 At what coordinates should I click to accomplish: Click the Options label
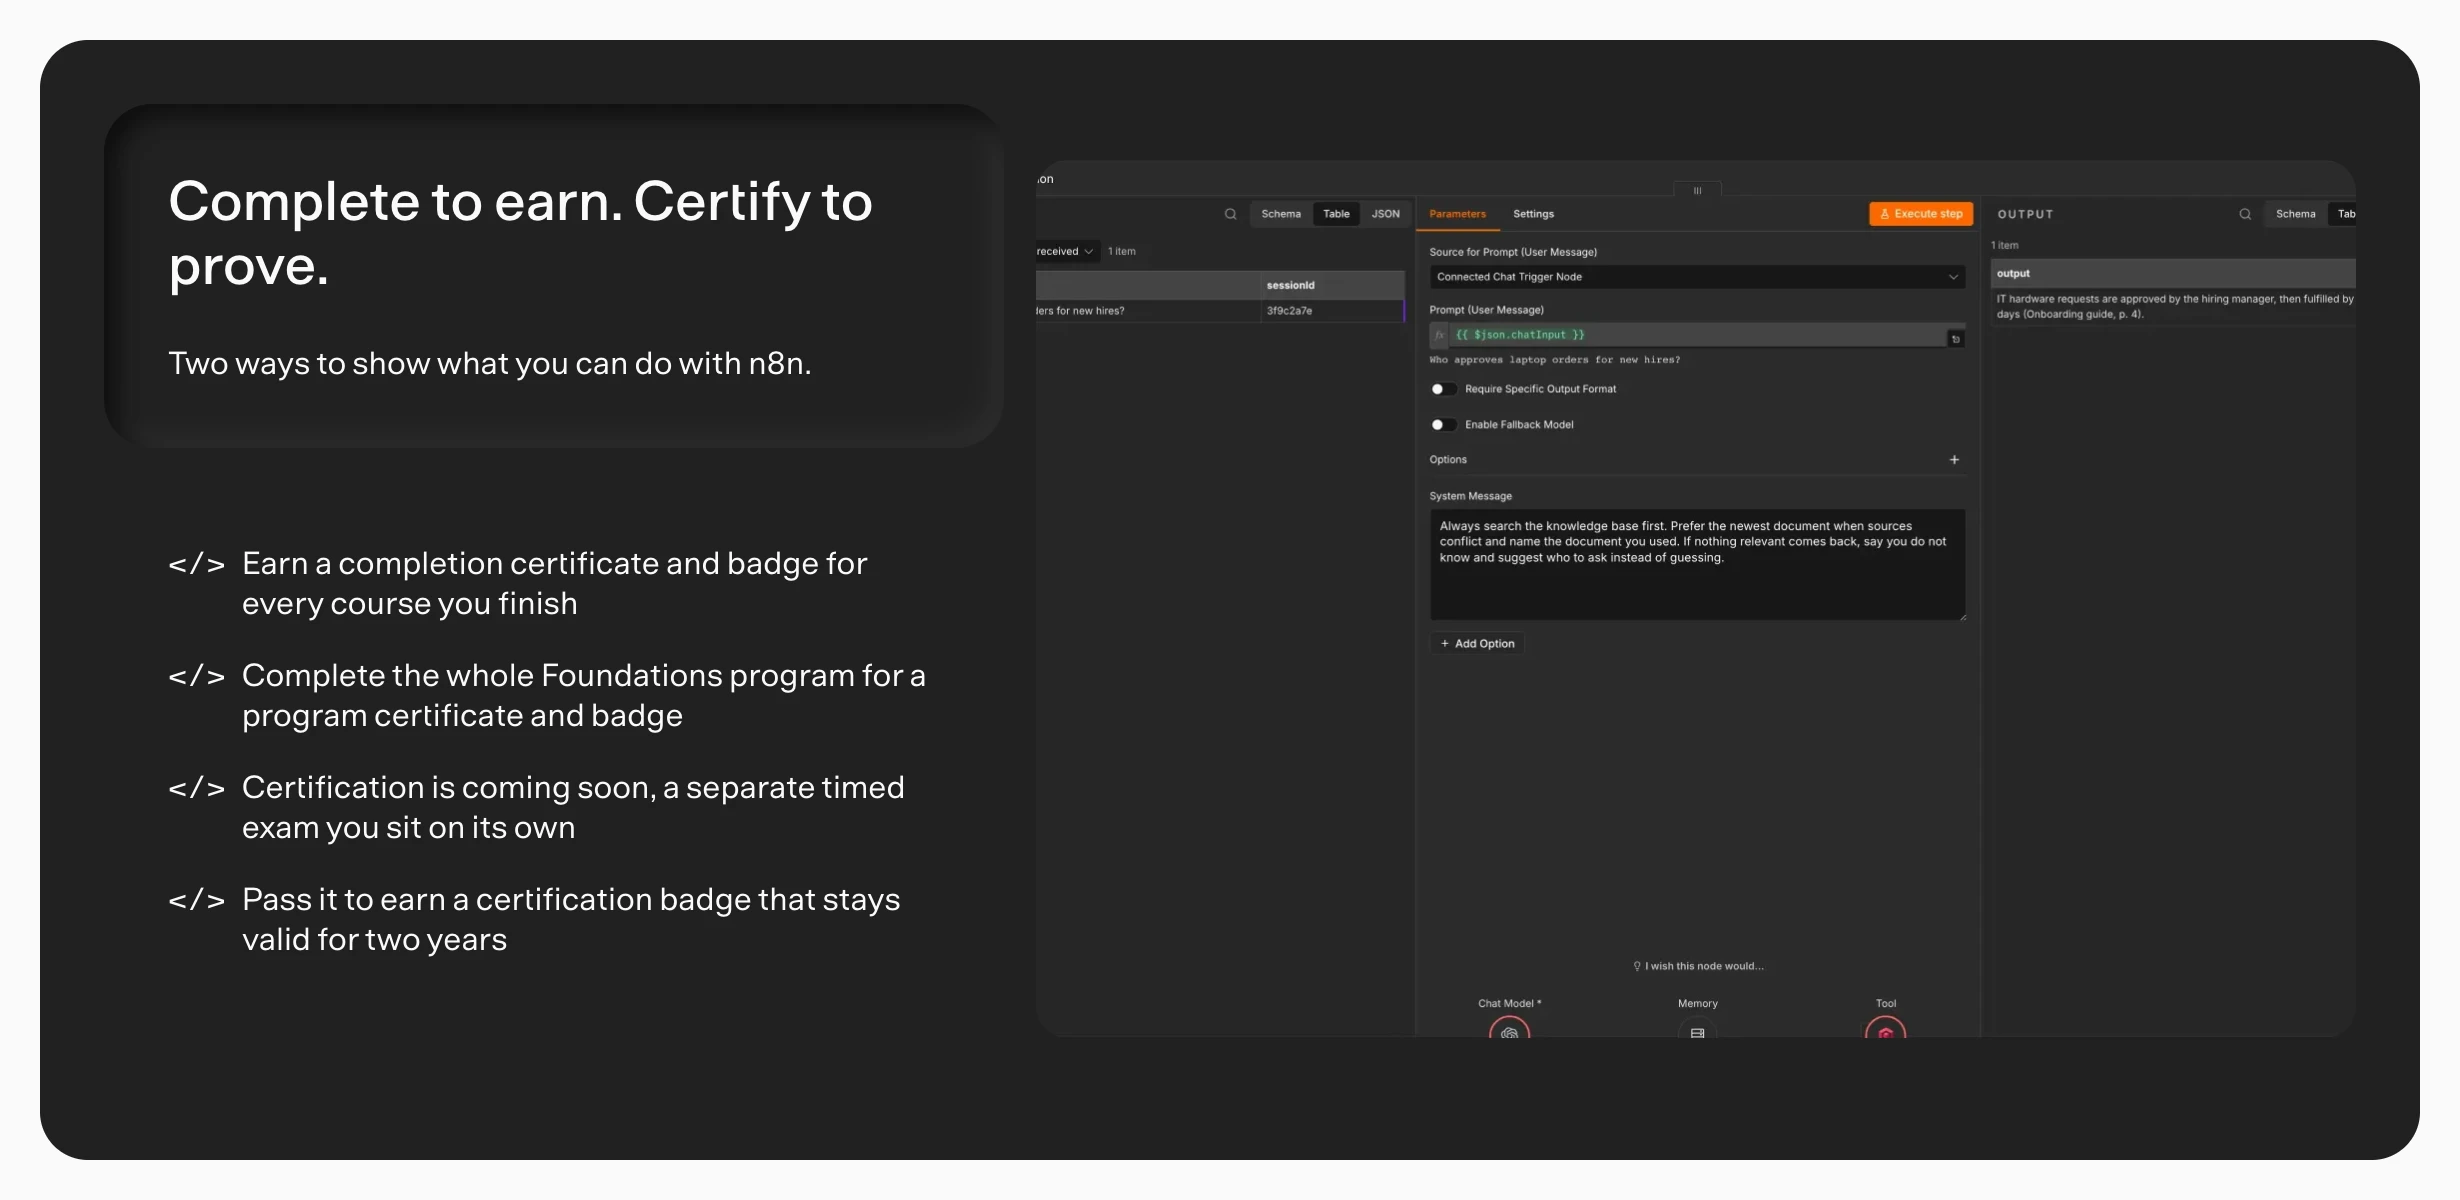(x=1448, y=460)
